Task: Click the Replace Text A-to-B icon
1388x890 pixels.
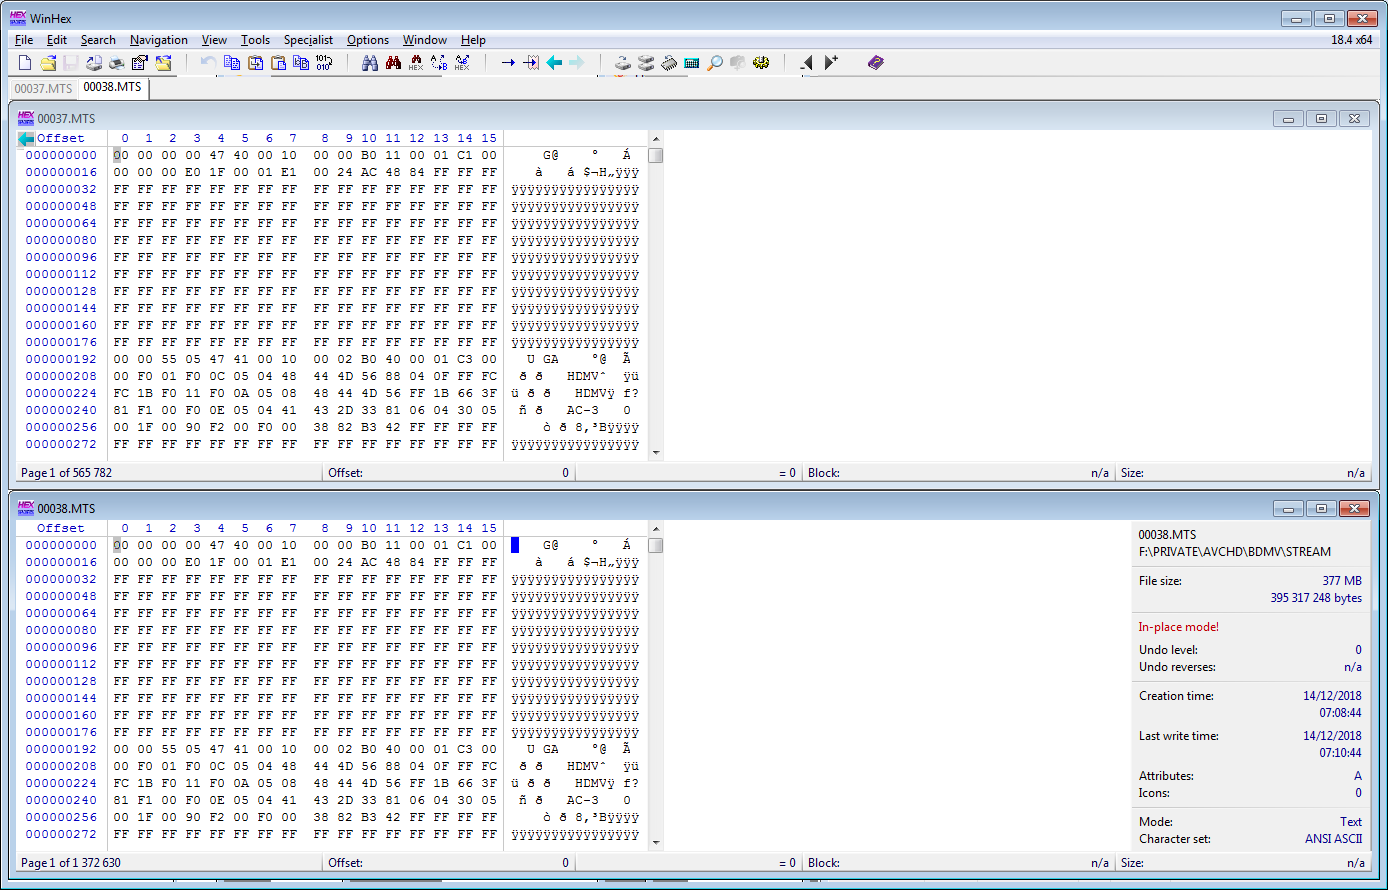Action: coord(439,63)
